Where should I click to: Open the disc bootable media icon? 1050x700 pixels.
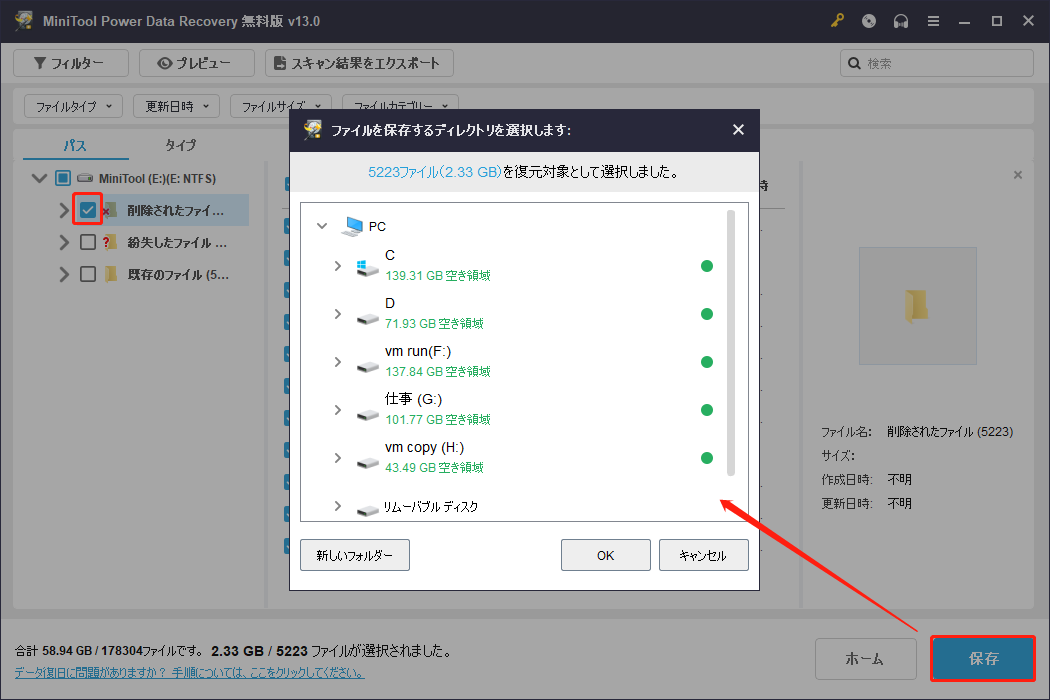click(869, 21)
